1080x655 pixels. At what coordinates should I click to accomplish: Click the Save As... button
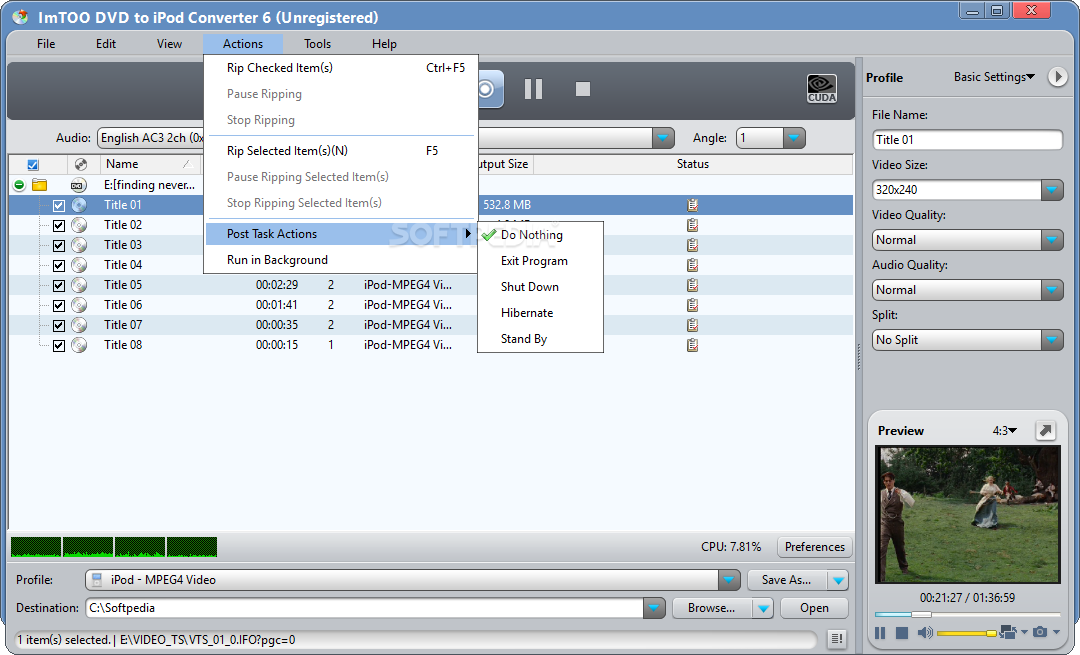click(787, 580)
